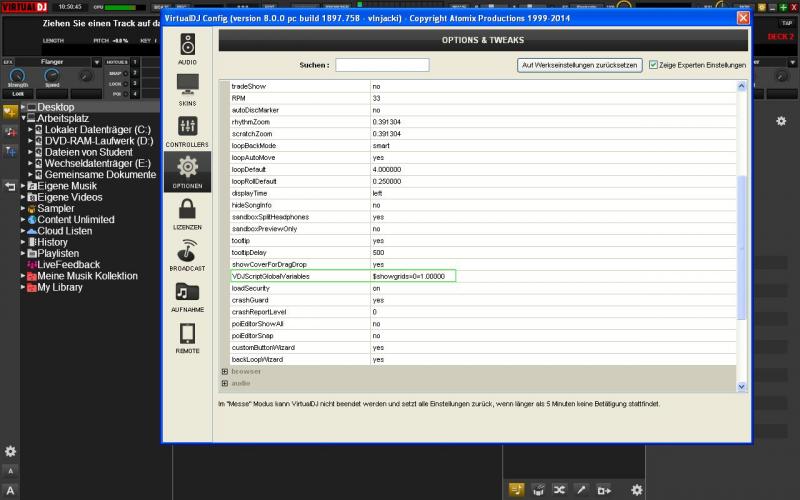Close the VirtualDJ Config dialog

[743, 18]
